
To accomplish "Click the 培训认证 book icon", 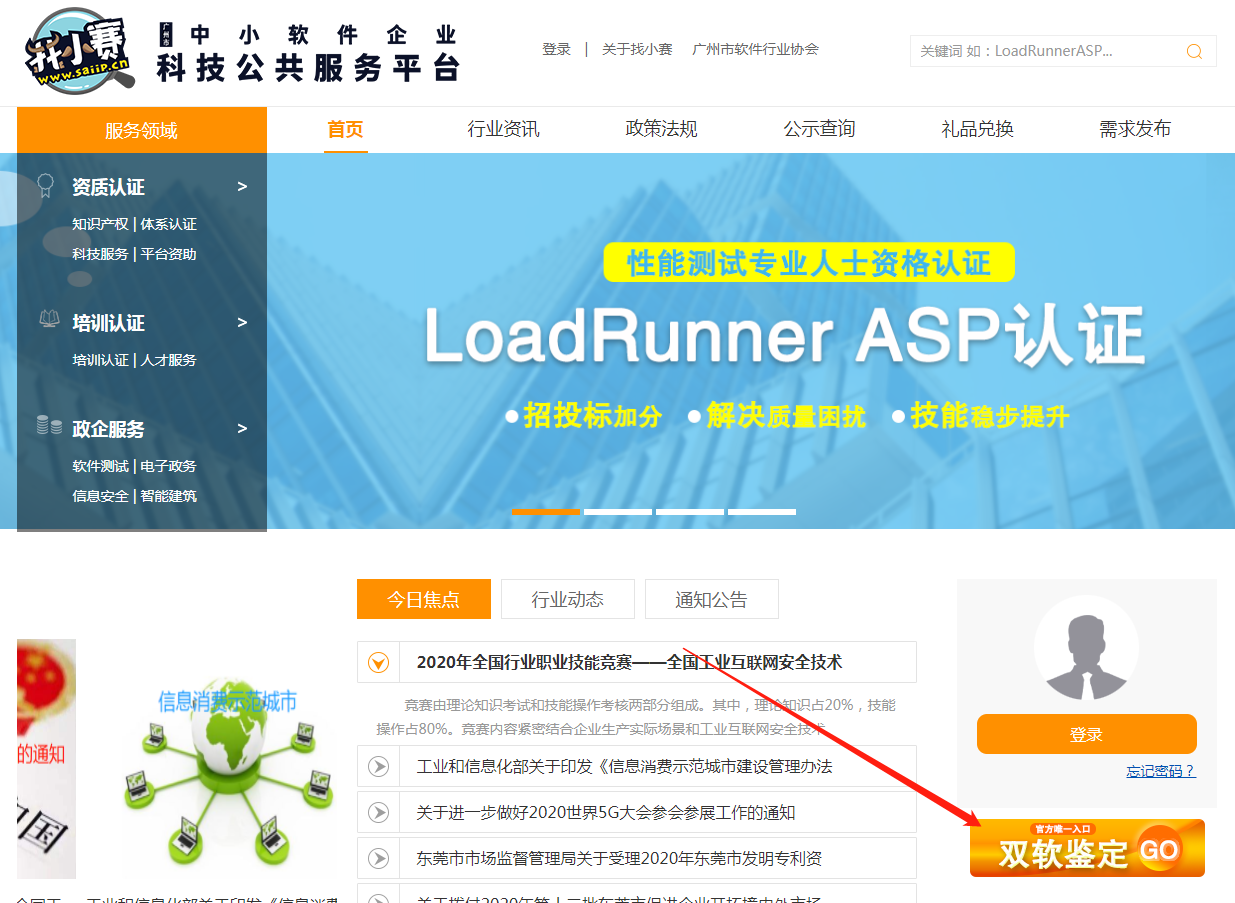I will click(x=48, y=320).
